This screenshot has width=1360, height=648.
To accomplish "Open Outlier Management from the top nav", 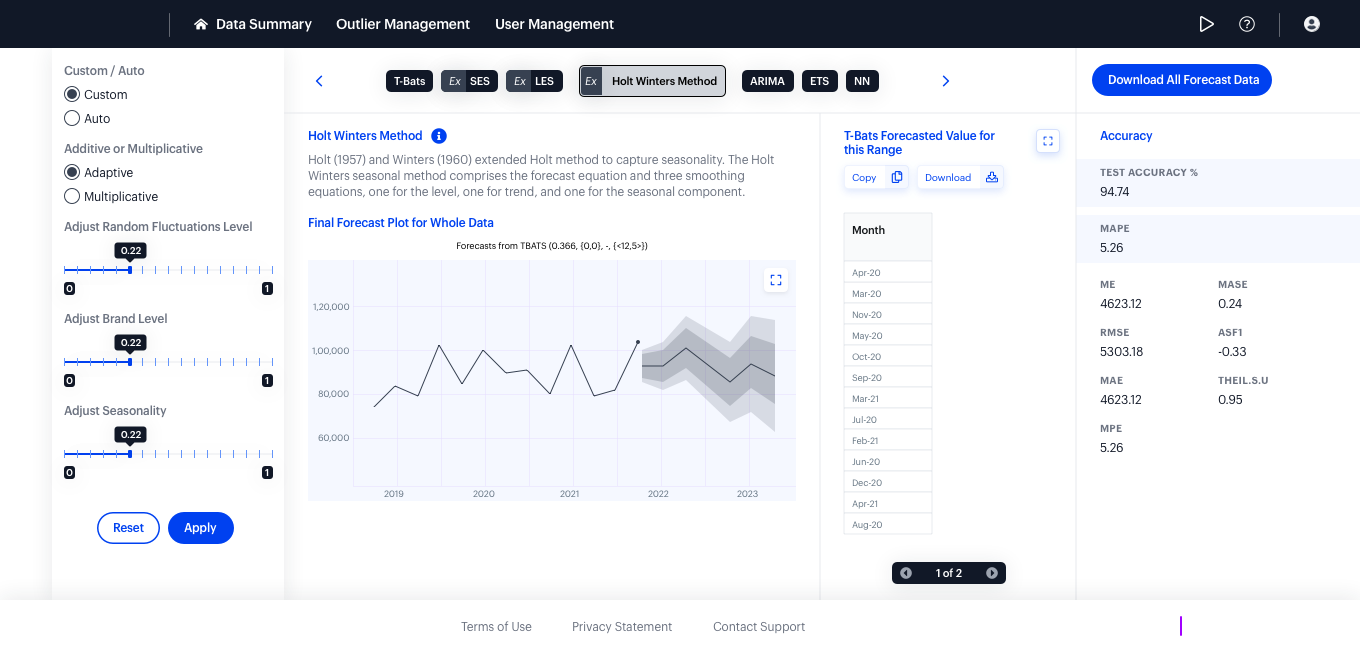I will 403,24.
